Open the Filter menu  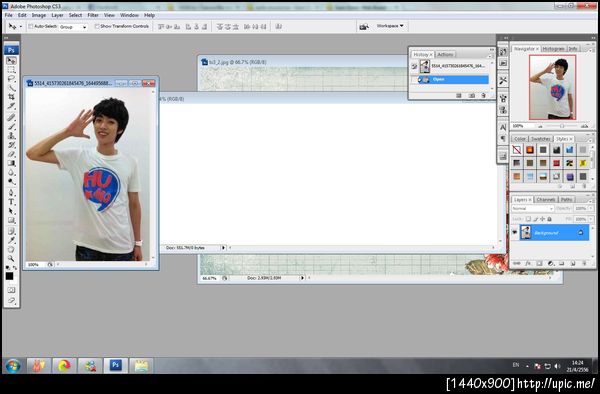pyautogui.click(x=93, y=15)
